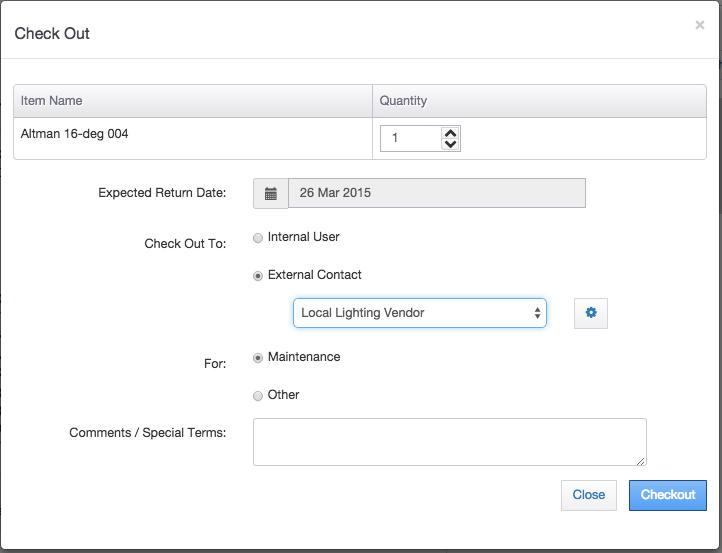This screenshot has height=553, width=722.
Task: Dismiss the dialog with the X icon
Action: point(699,25)
